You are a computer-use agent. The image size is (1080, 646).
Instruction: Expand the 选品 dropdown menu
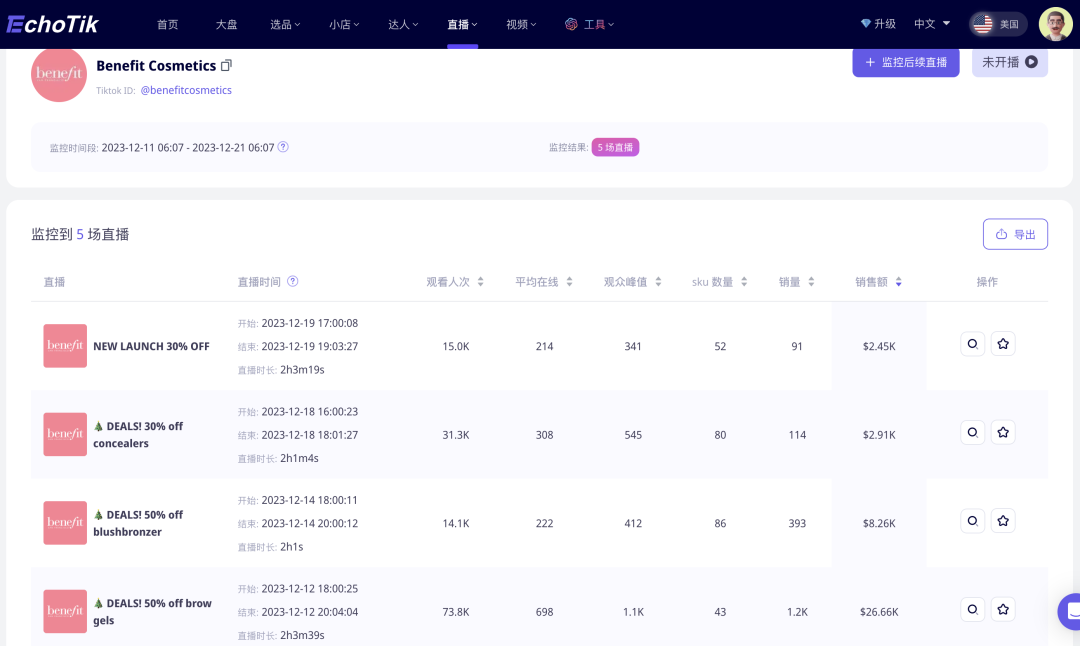285,24
